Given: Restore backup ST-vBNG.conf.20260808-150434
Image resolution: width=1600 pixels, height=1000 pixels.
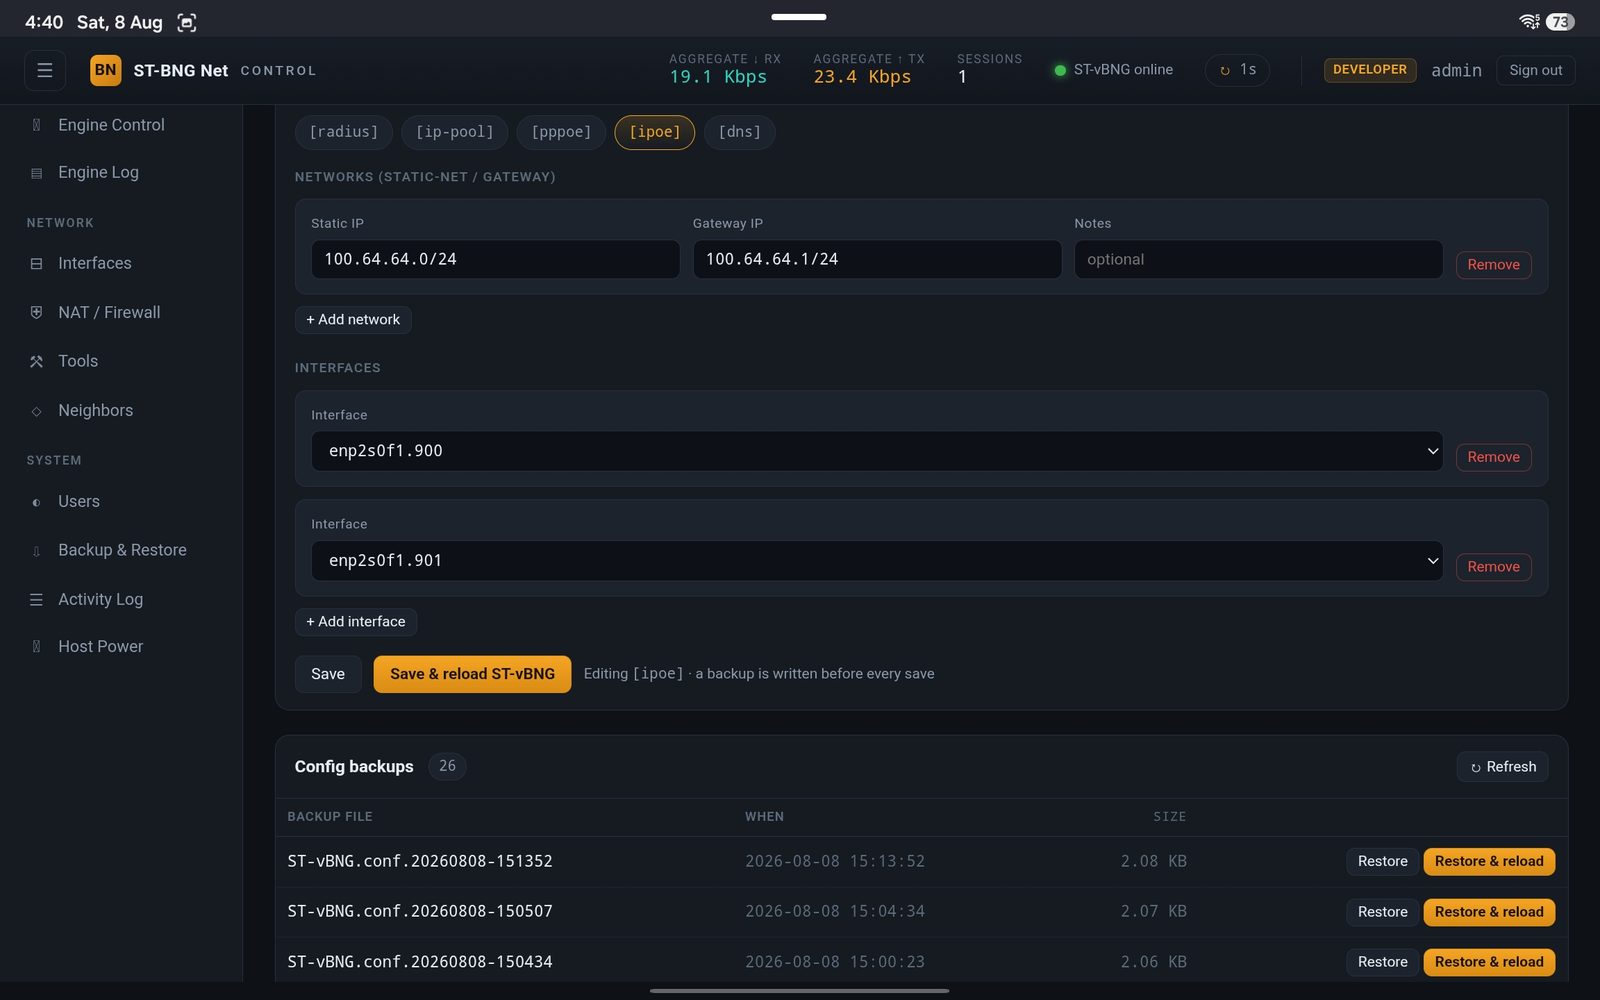Looking at the screenshot, I should coord(1382,962).
